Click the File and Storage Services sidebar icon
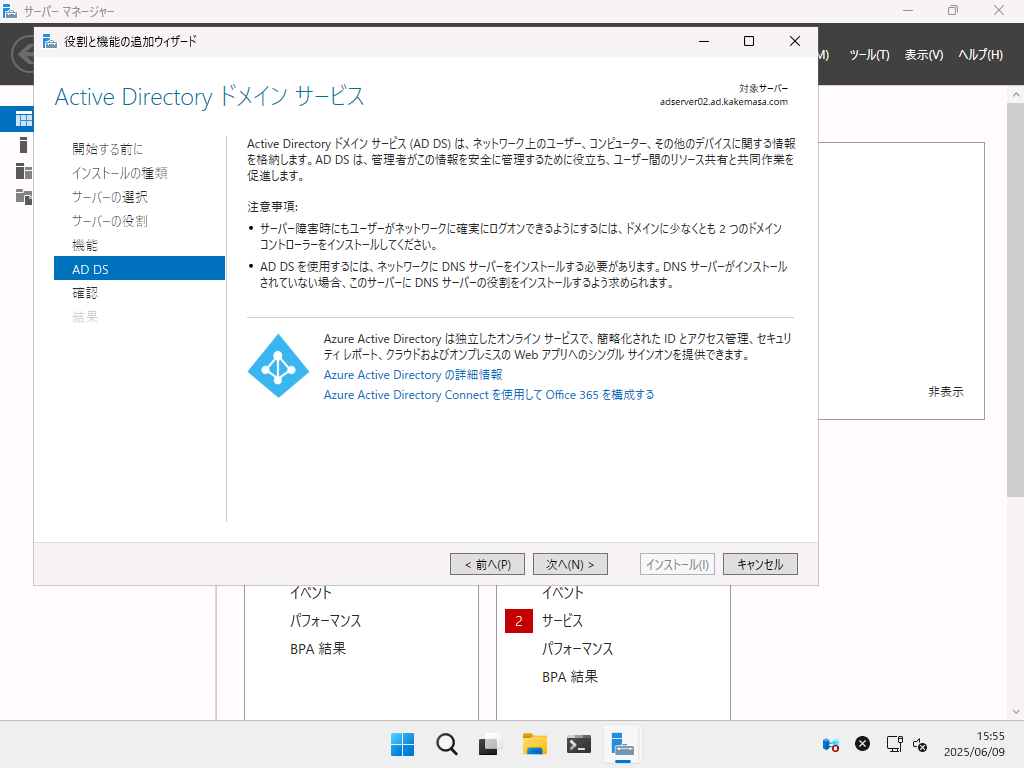This screenshot has height=768, width=1024. [24, 196]
